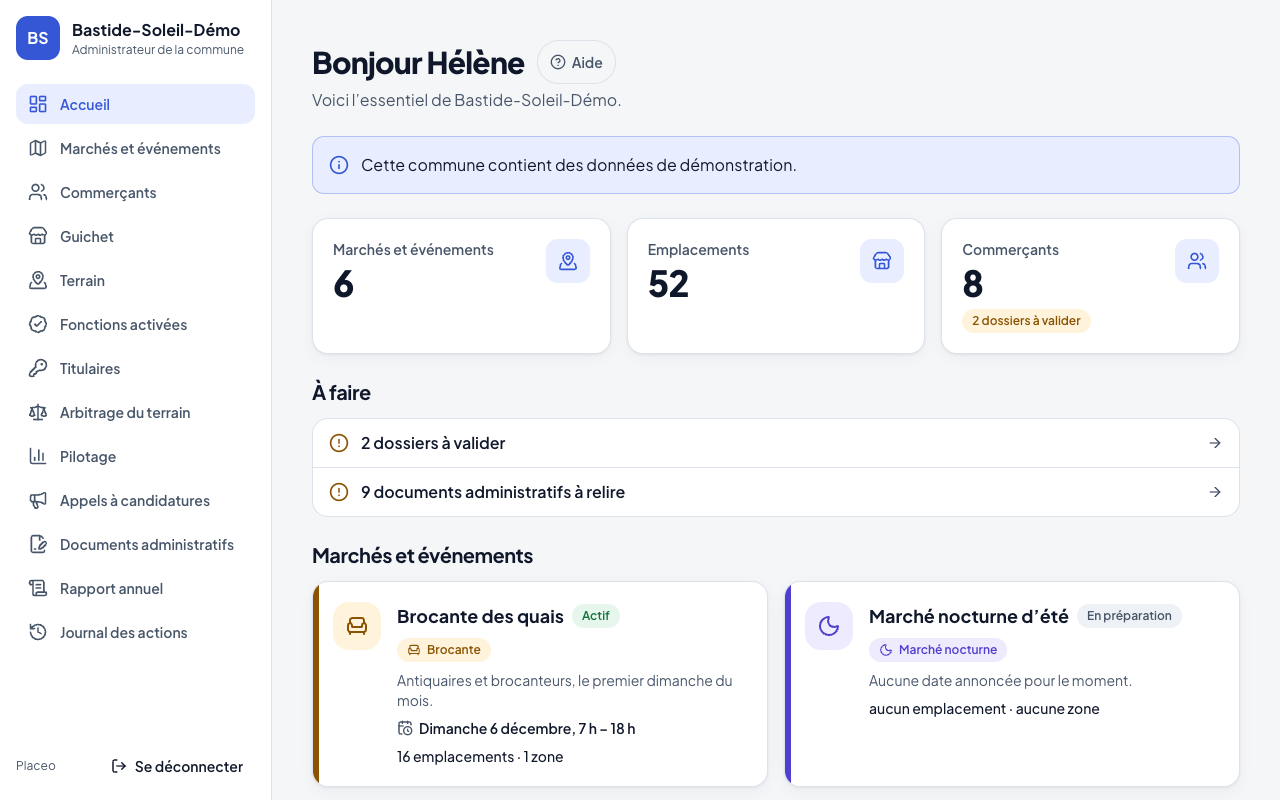Select Fonctions activées in navigation
The height and width of the screenshot is (800, 1280).
(135, 324)
